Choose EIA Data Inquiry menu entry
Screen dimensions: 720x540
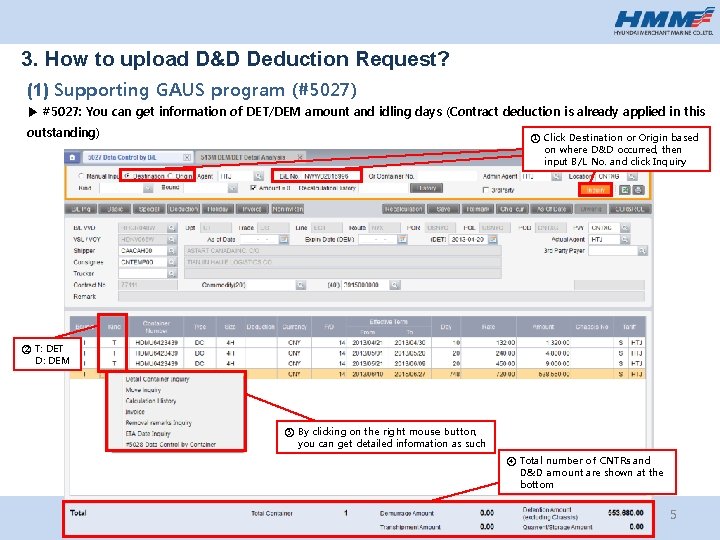pos(148,433)
